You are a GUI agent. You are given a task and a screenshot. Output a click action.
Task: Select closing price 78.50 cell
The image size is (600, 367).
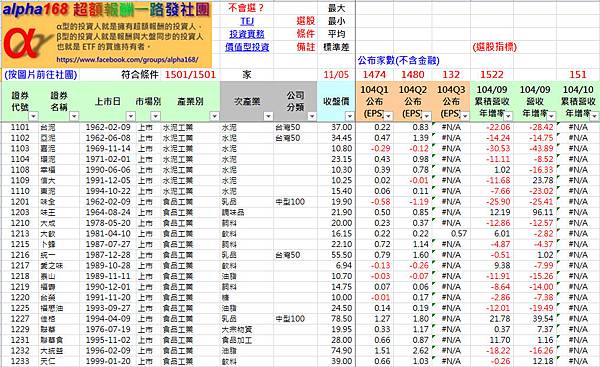pos(342,318)
